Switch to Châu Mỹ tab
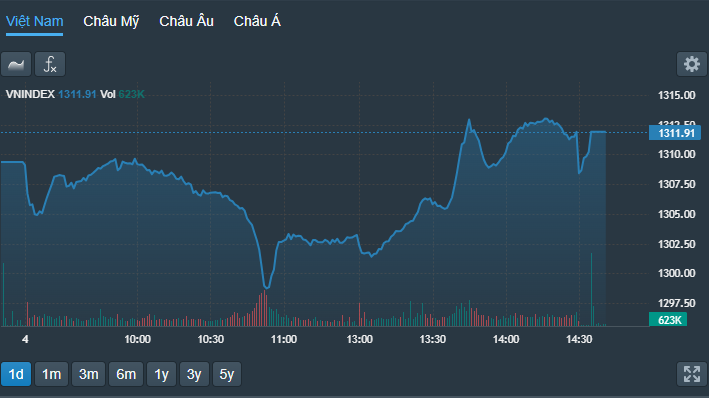Image resolution: width=709 pixels, height=398 pixels. [x=111, y=21]
